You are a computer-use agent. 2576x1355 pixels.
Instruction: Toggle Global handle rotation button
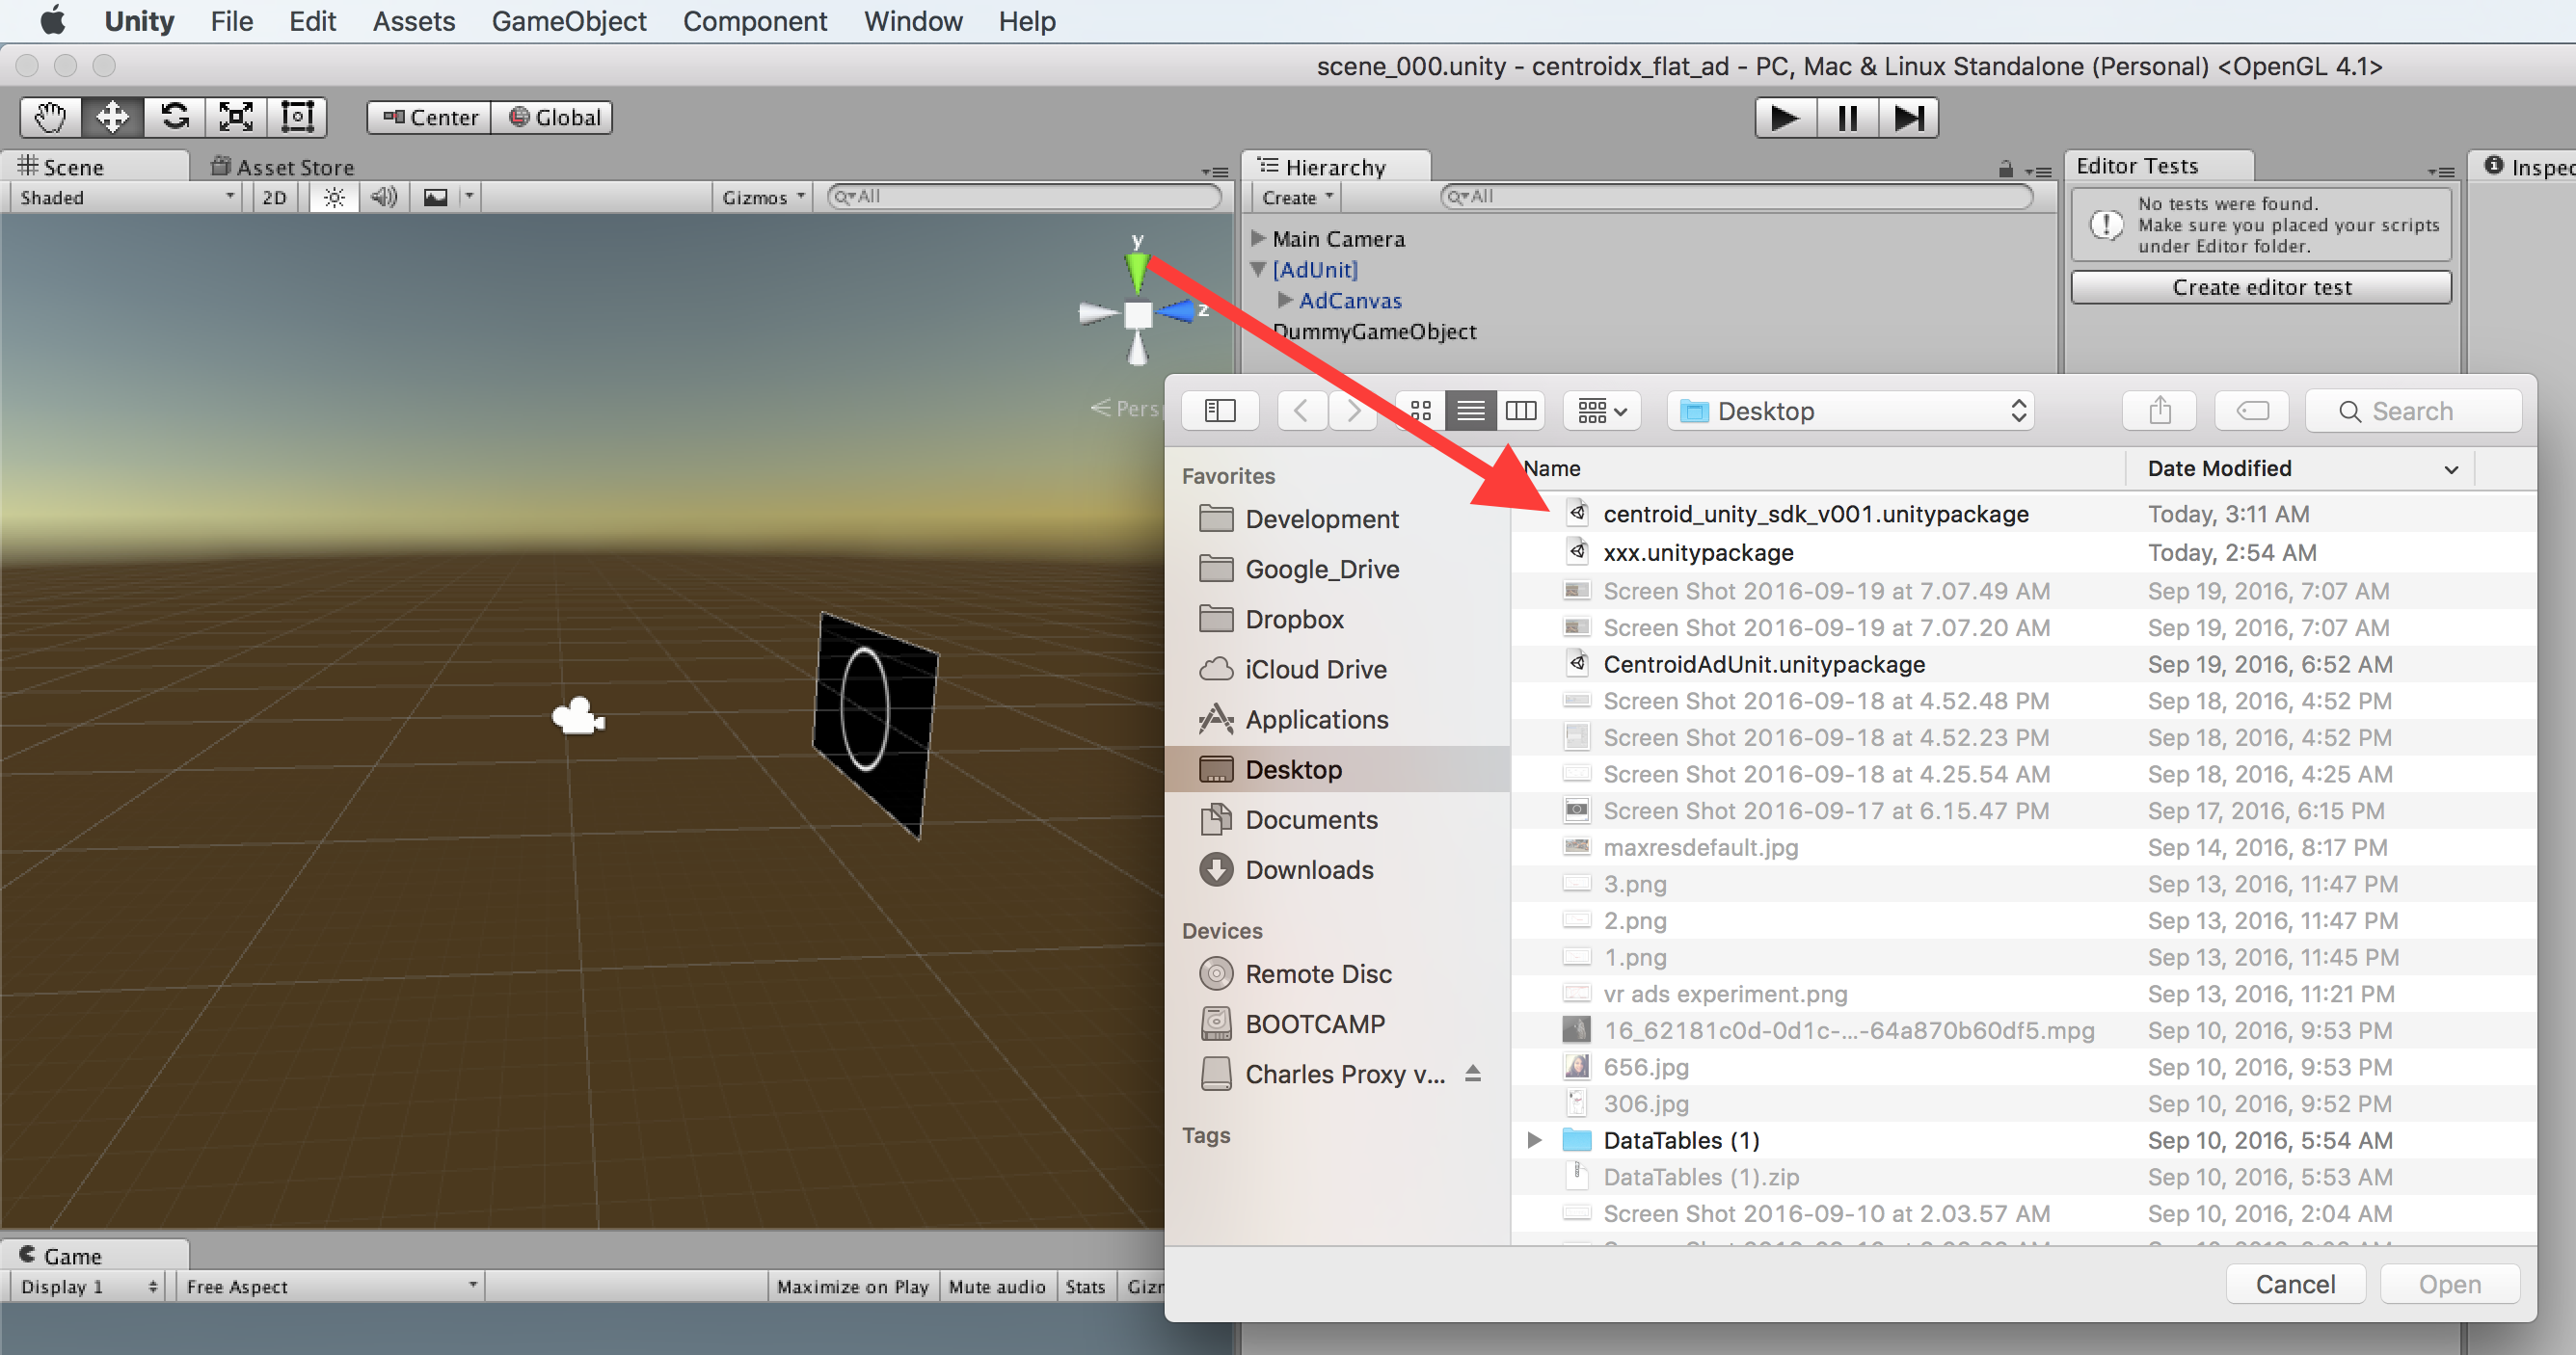553,117
